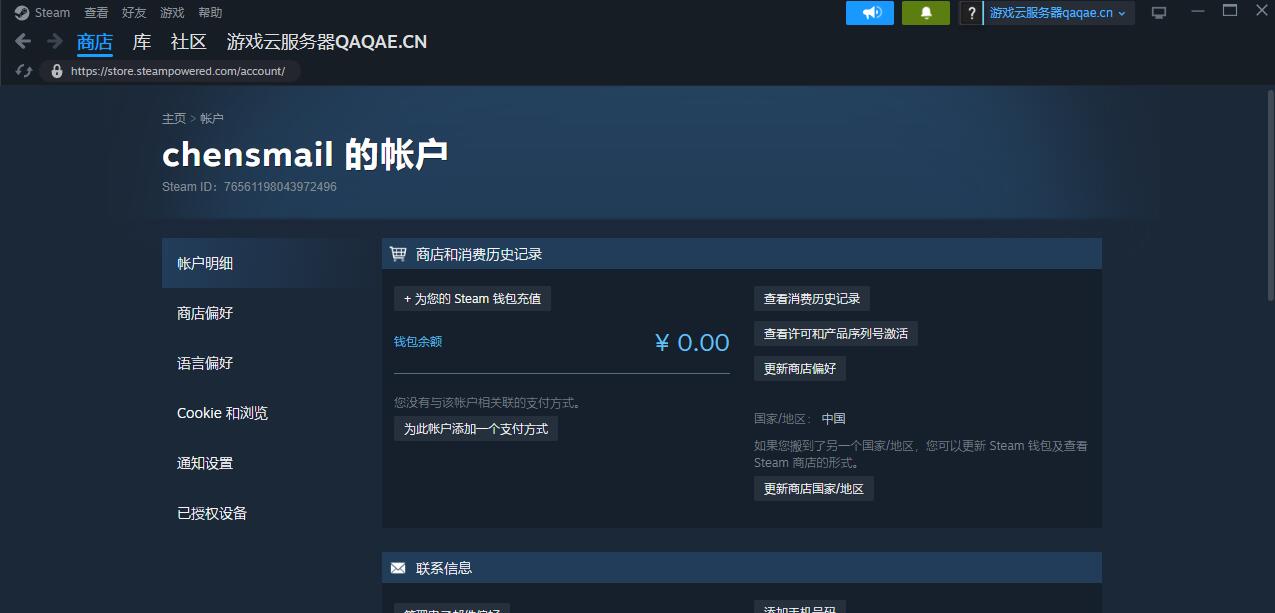Click the 商店和消费历史记录 section title
The height and width of the screenshot is (613, 1275).
pyautogui.click(x=479, y=254)
